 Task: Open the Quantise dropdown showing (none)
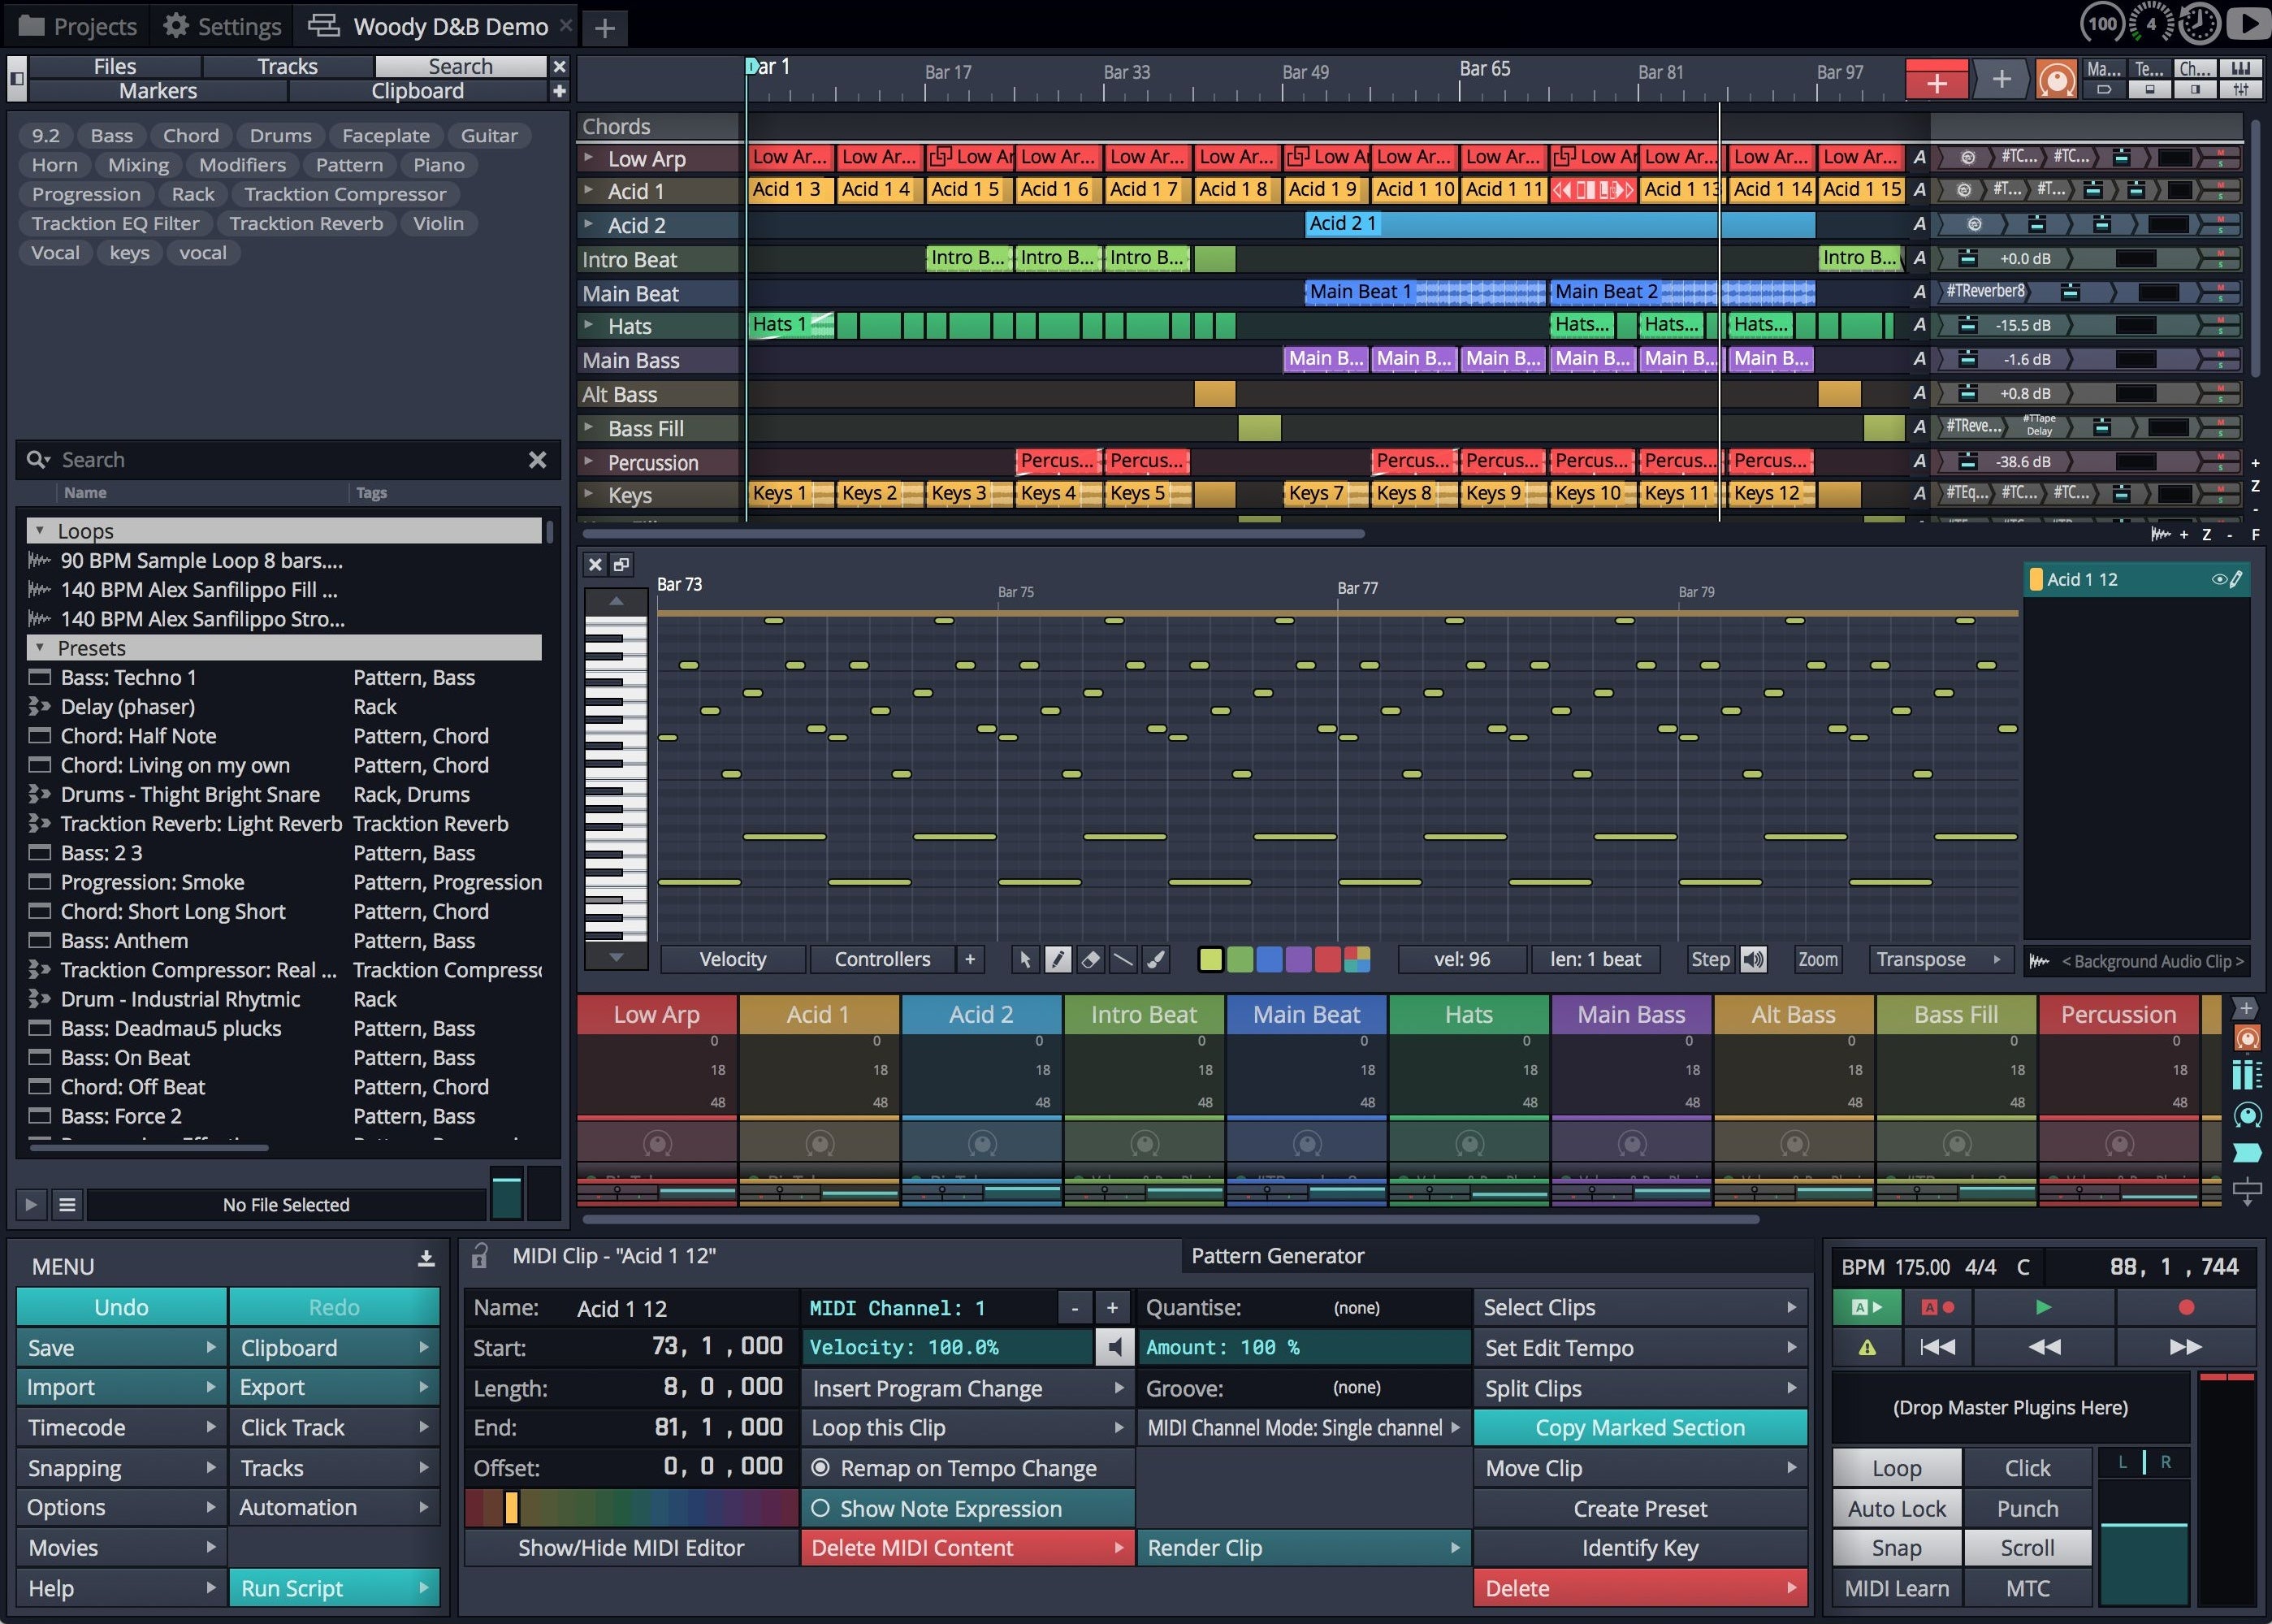pos(1303,1307)
